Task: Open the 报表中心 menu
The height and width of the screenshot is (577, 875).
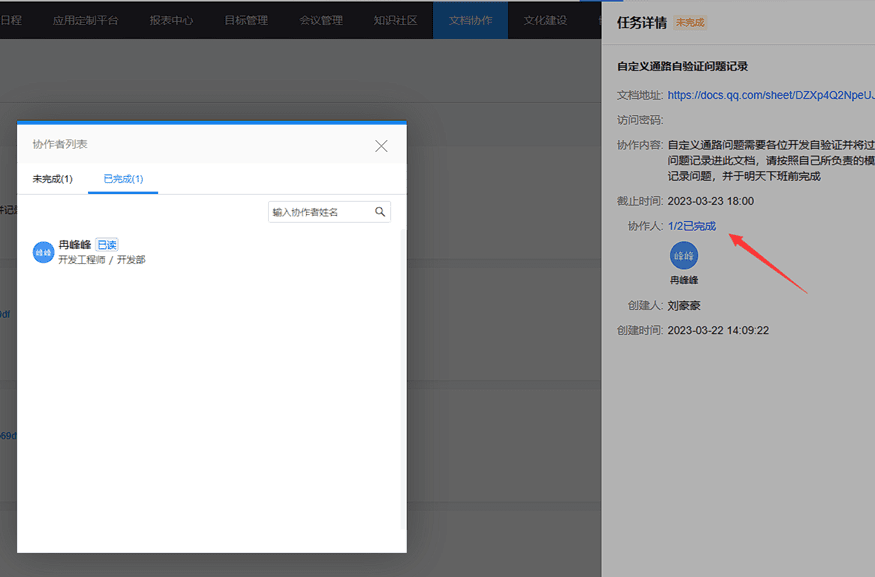Action: [x=171, y=21]
